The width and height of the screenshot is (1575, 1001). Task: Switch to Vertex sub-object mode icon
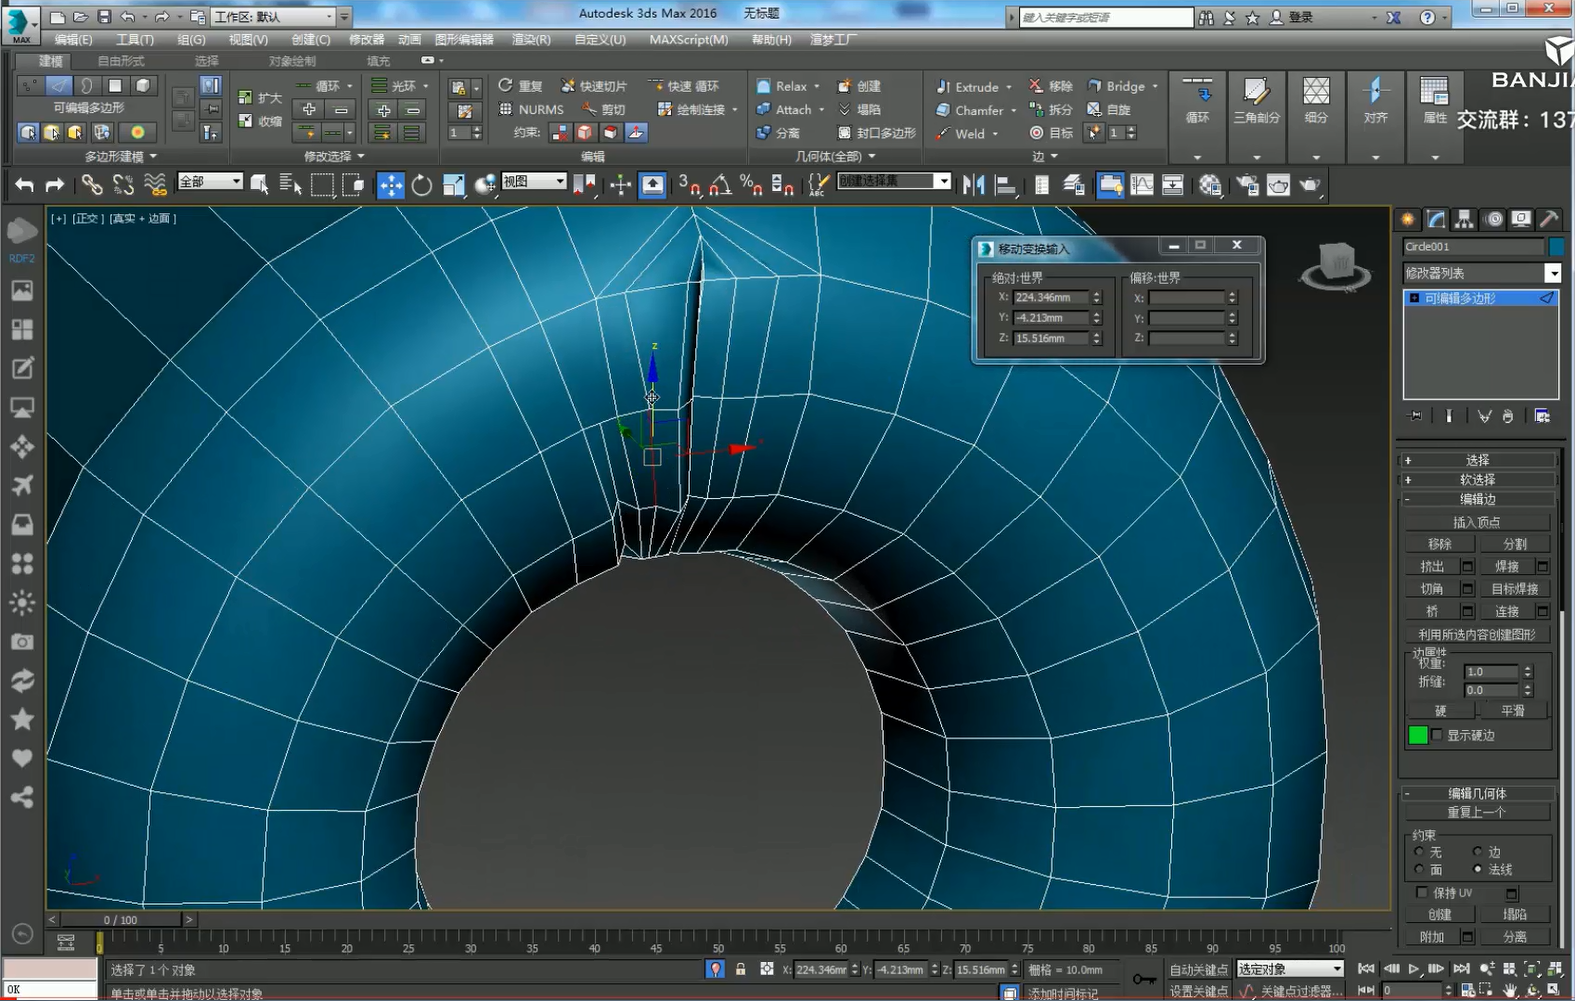coord(29,86)
